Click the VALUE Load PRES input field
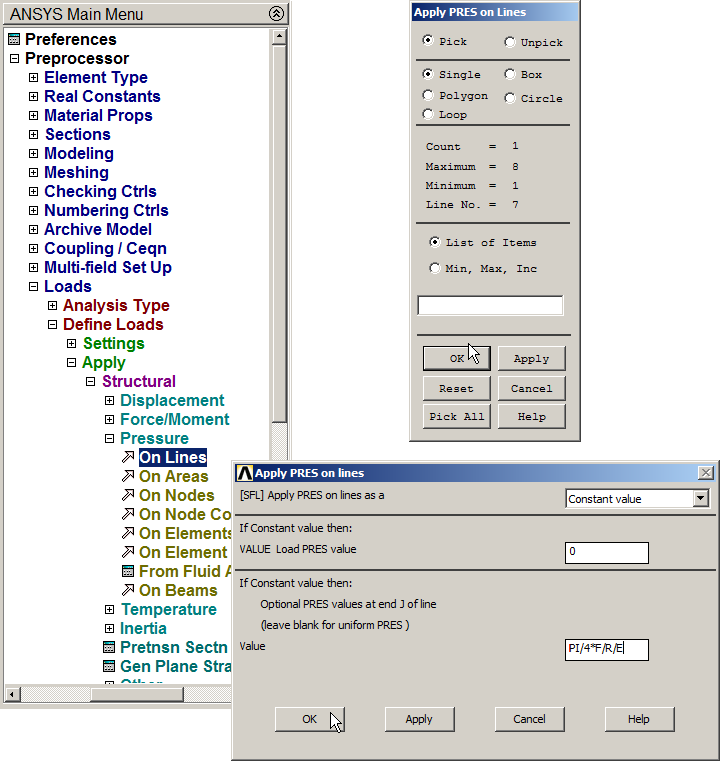The height and width of the screenshot is (761, 720). pos(606,553)
